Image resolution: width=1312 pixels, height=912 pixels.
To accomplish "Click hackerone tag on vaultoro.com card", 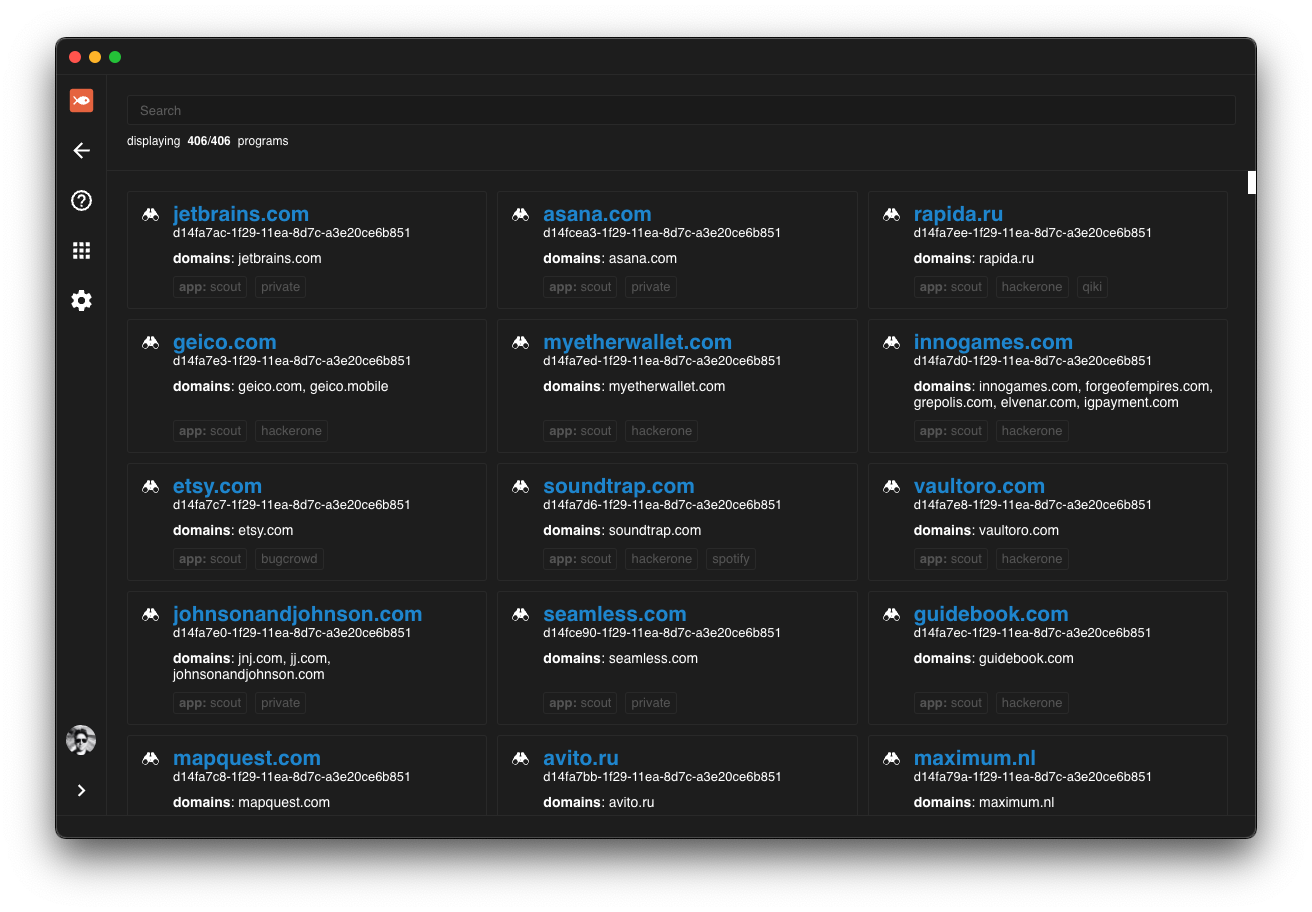I will coord(1032,559).
